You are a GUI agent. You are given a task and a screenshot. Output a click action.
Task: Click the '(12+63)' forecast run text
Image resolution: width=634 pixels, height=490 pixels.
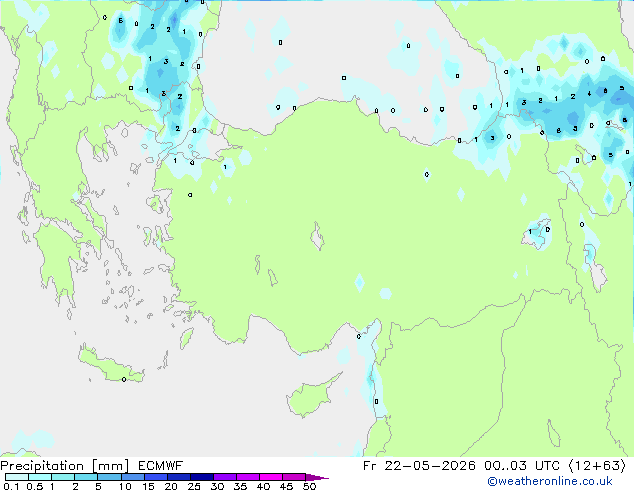point(597,466)
